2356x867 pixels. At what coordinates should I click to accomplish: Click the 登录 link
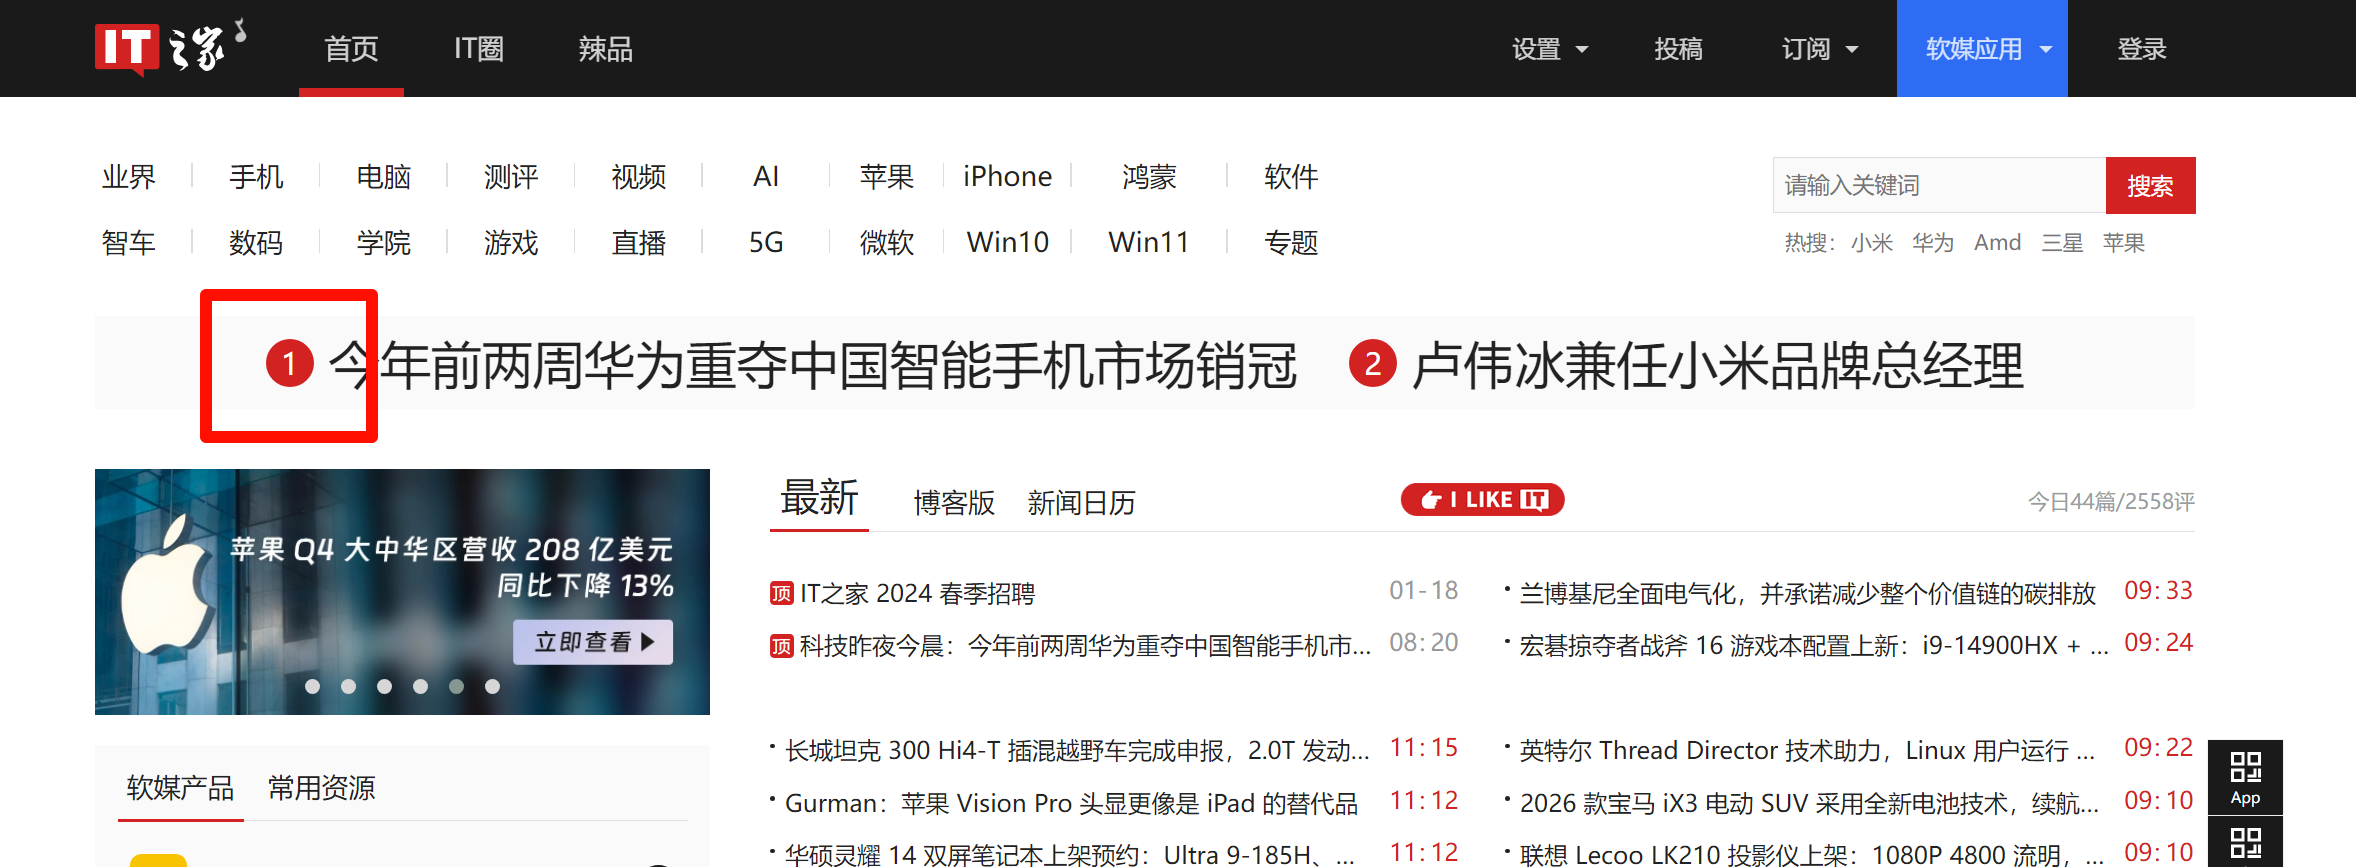(2141, 49)
